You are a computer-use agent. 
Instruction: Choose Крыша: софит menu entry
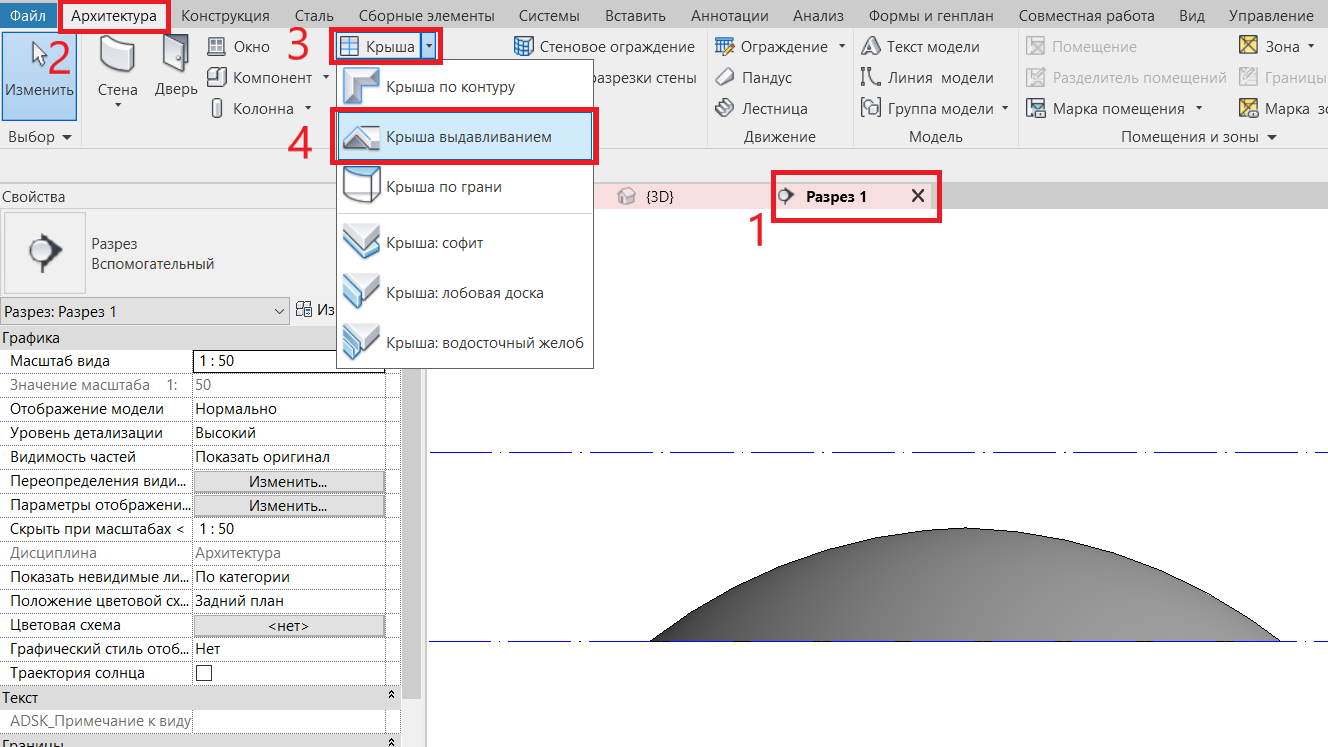coord(465,242)
